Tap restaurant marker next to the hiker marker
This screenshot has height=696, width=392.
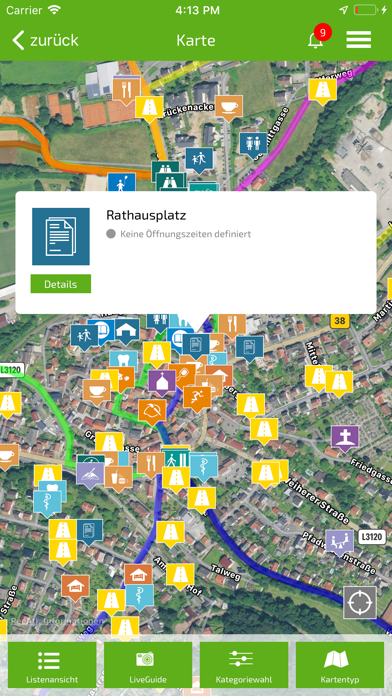[x=150, y=464]
